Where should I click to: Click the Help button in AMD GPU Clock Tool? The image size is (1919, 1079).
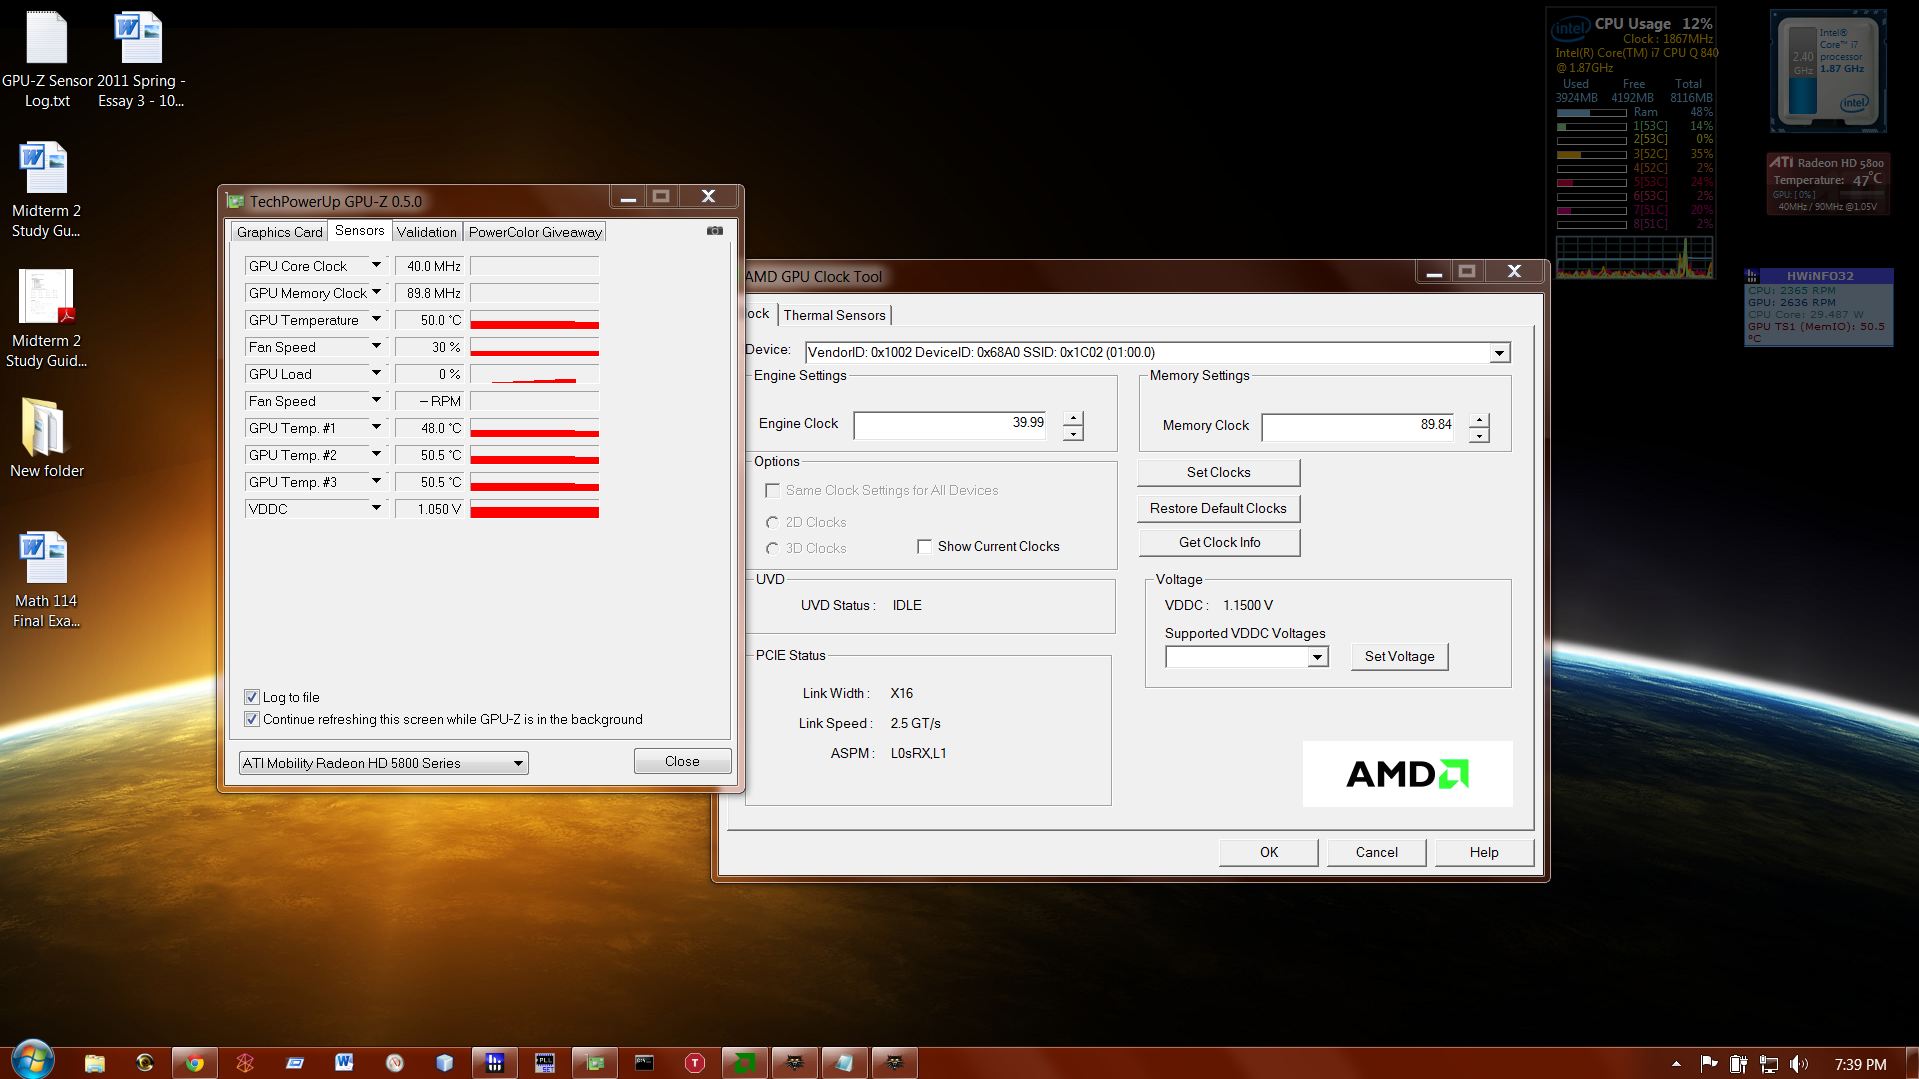coord(1484,852)
